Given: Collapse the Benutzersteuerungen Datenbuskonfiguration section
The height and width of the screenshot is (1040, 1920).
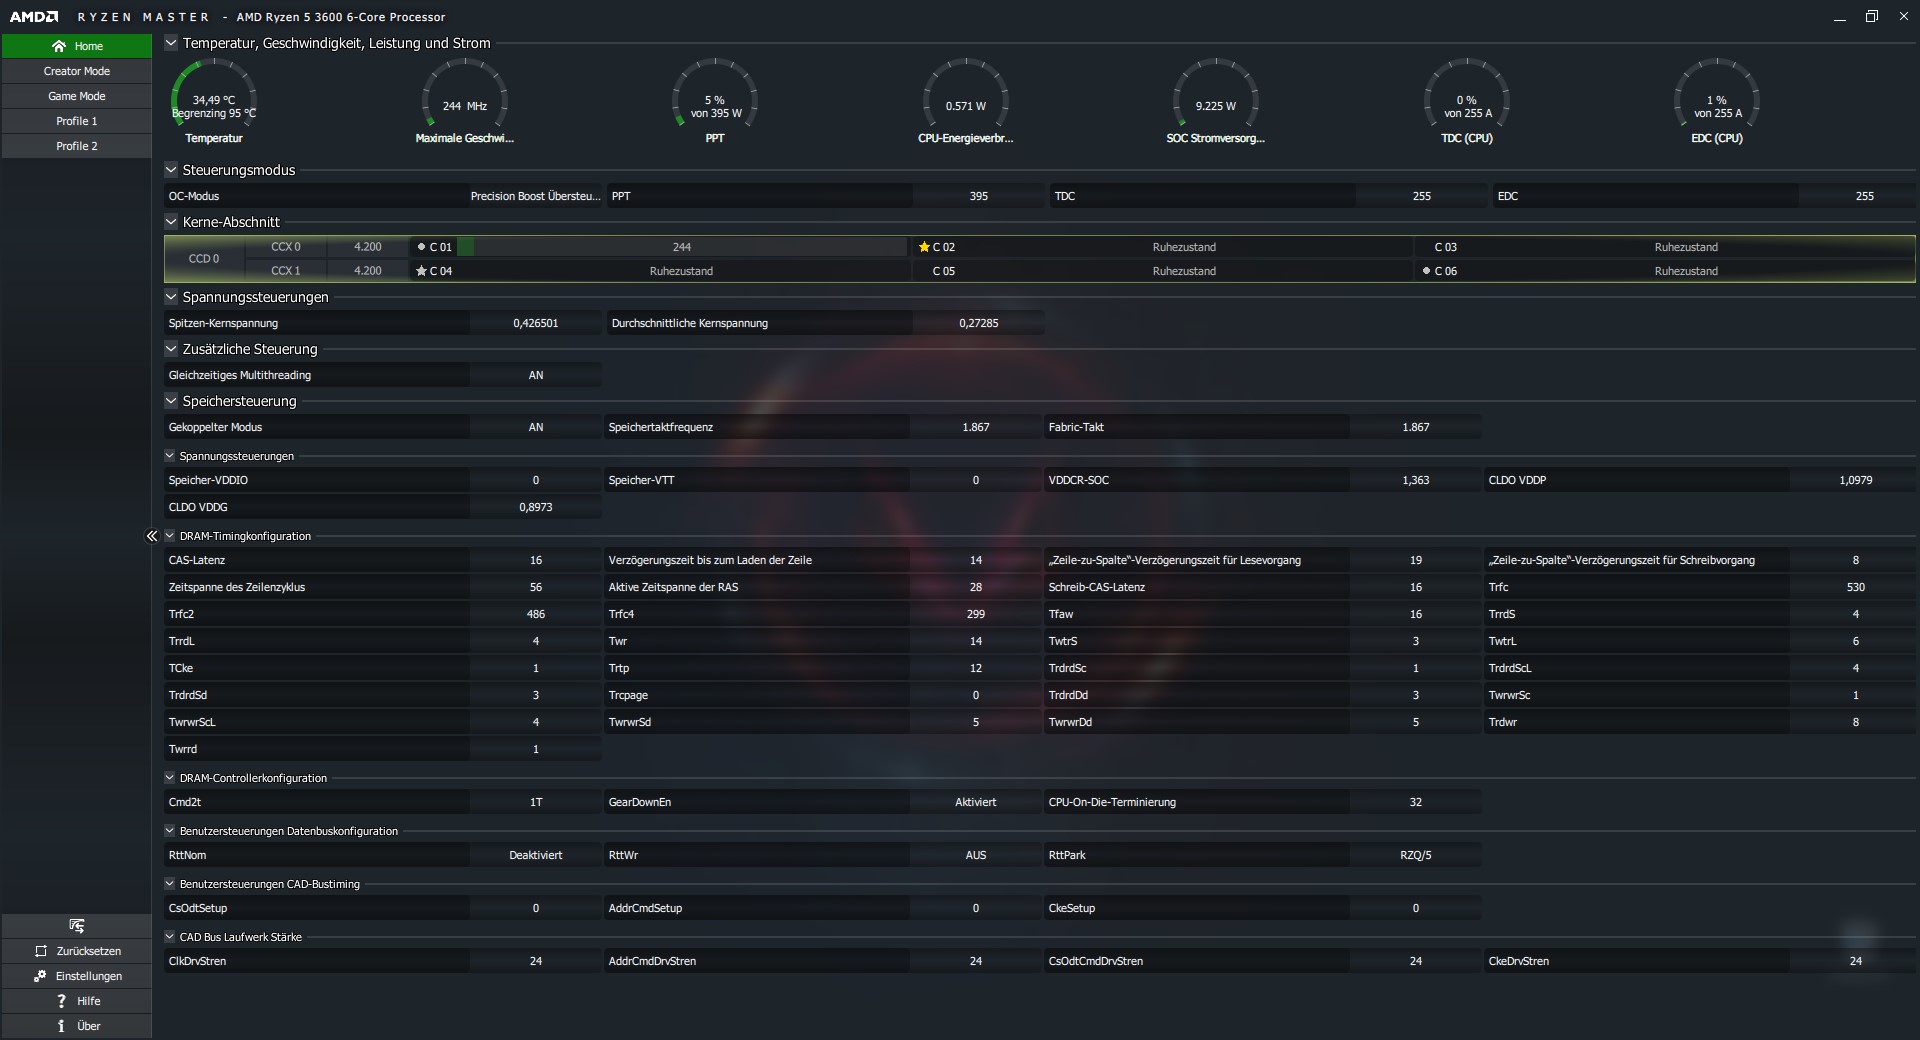Looking at the screenshot, I should (170, 831).
